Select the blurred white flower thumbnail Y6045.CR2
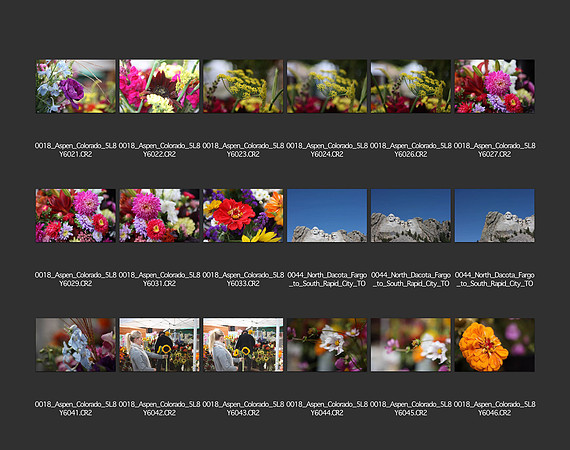The image size is (570, 450). (411, 345)
